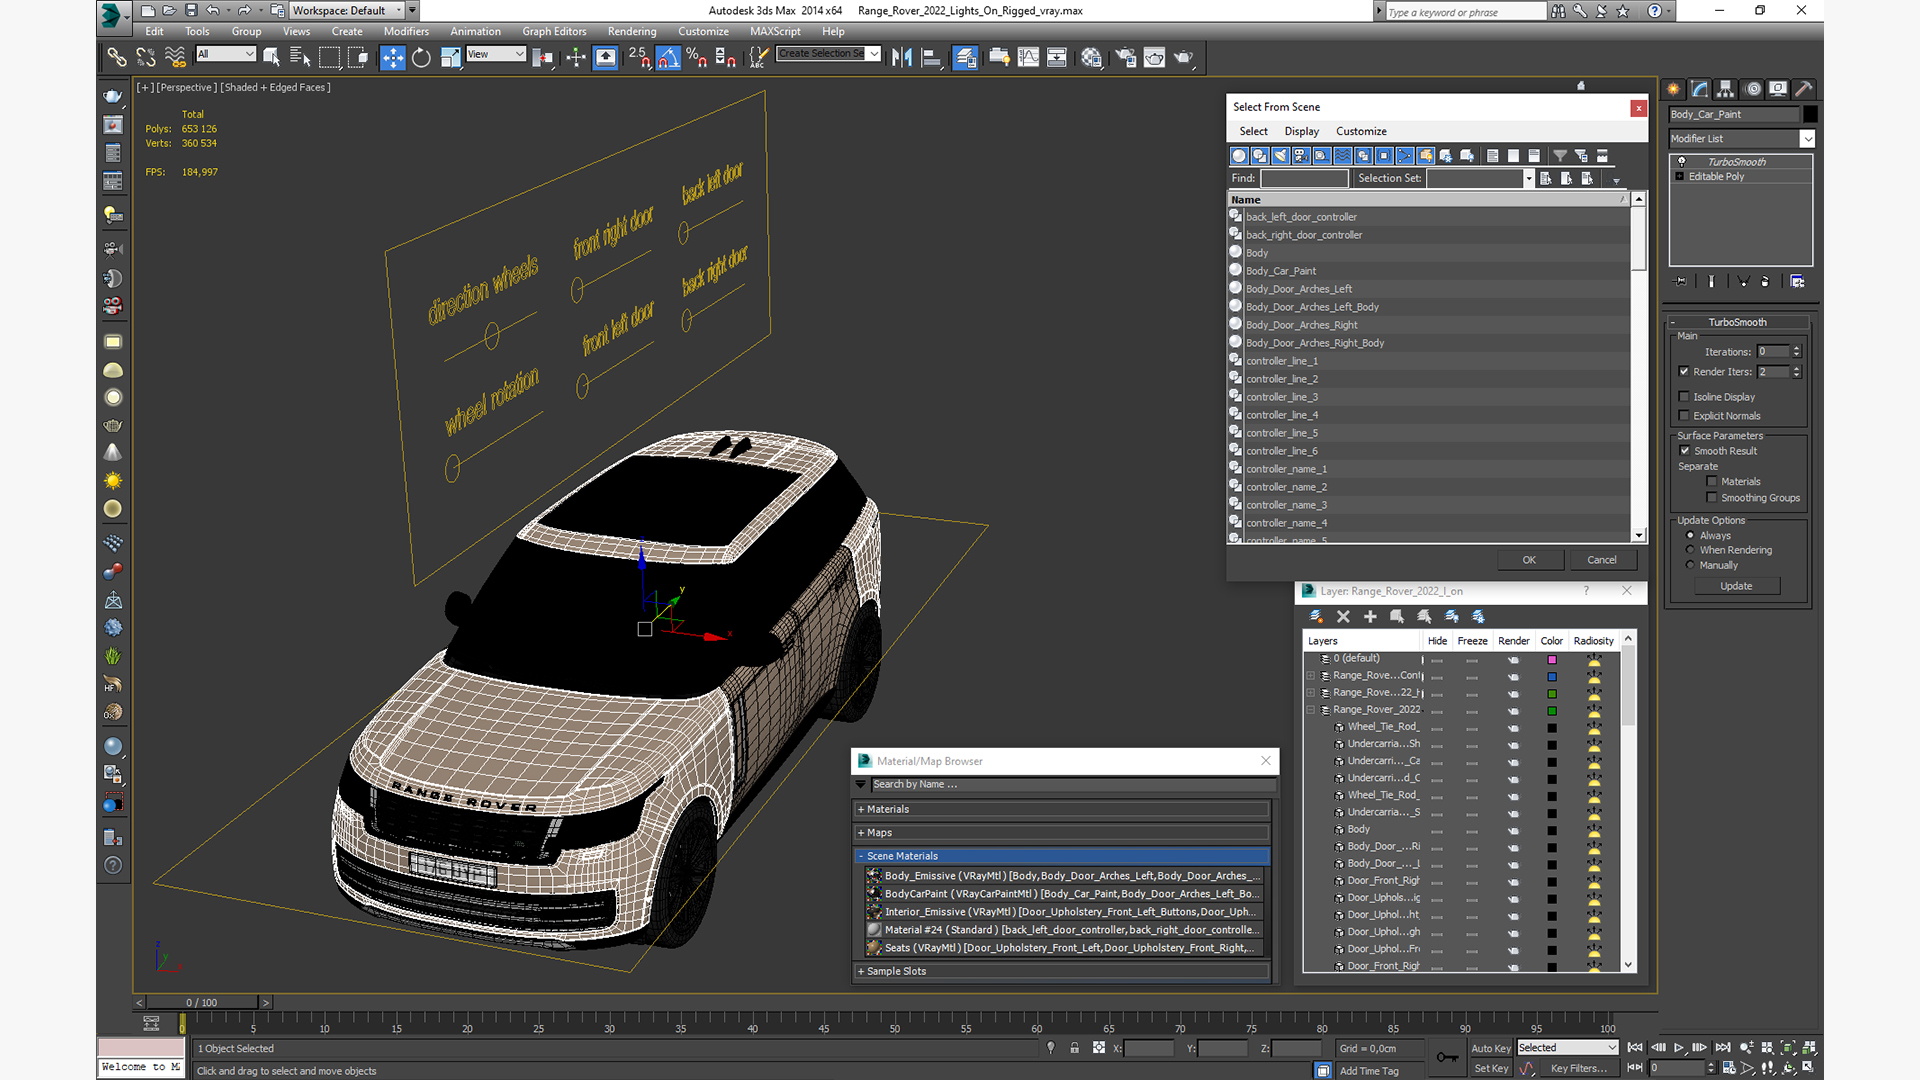Viewport: 1920px width, 1080px height.
Task: Open the selection filter All dropdown
Action: [226, 54]
